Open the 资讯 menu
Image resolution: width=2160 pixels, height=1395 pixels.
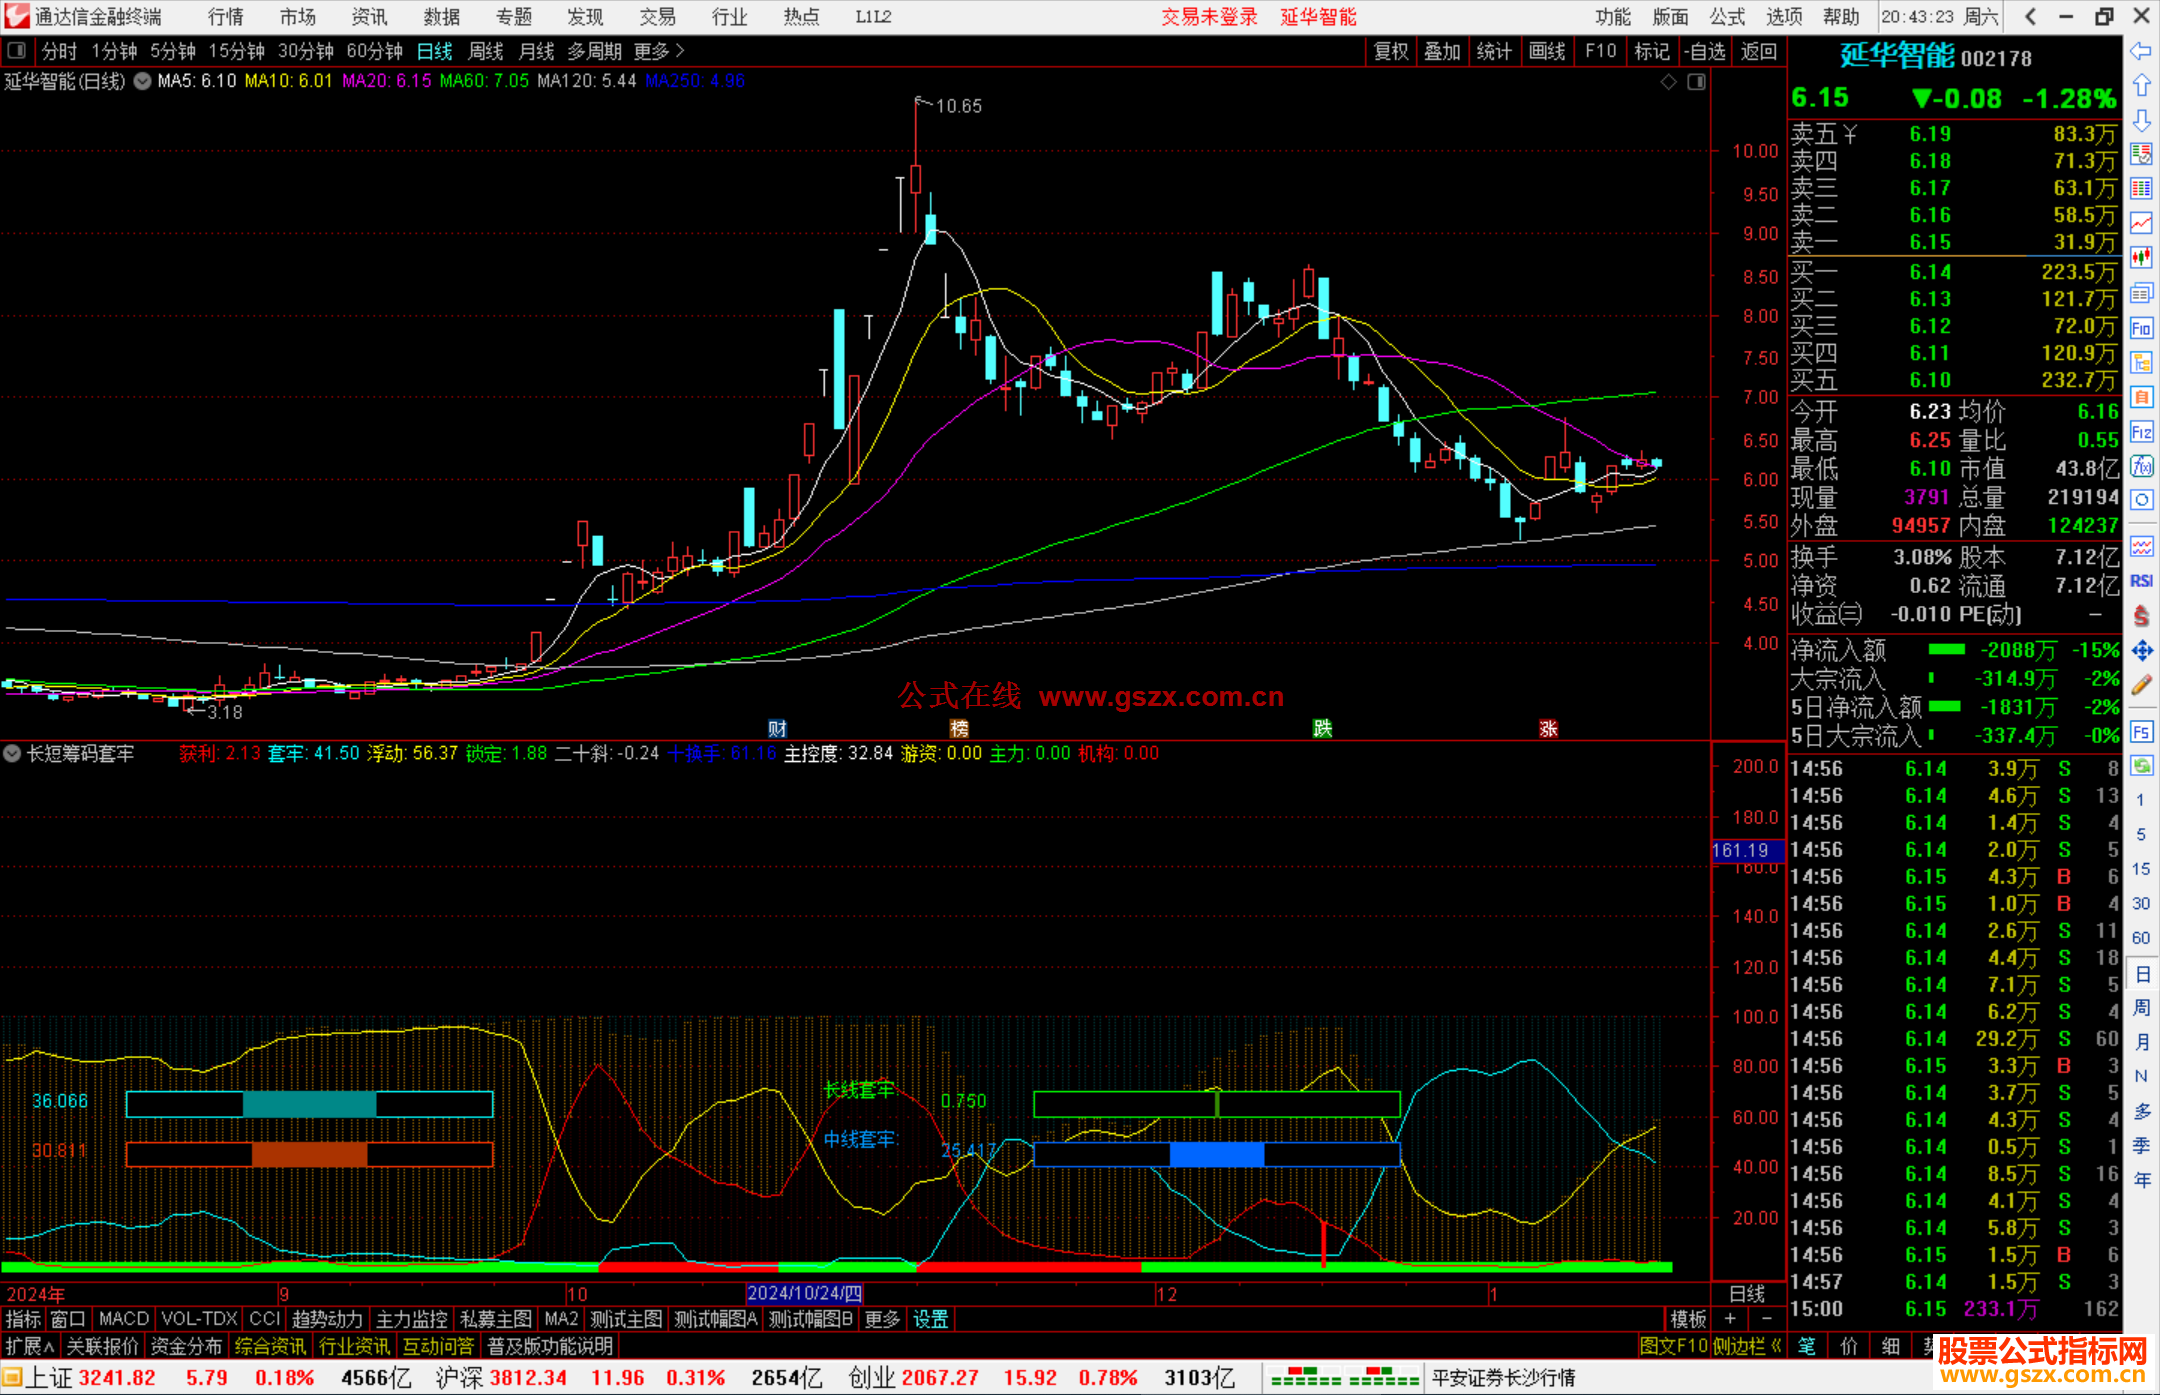pyautogui.click(x=370, y=16)
